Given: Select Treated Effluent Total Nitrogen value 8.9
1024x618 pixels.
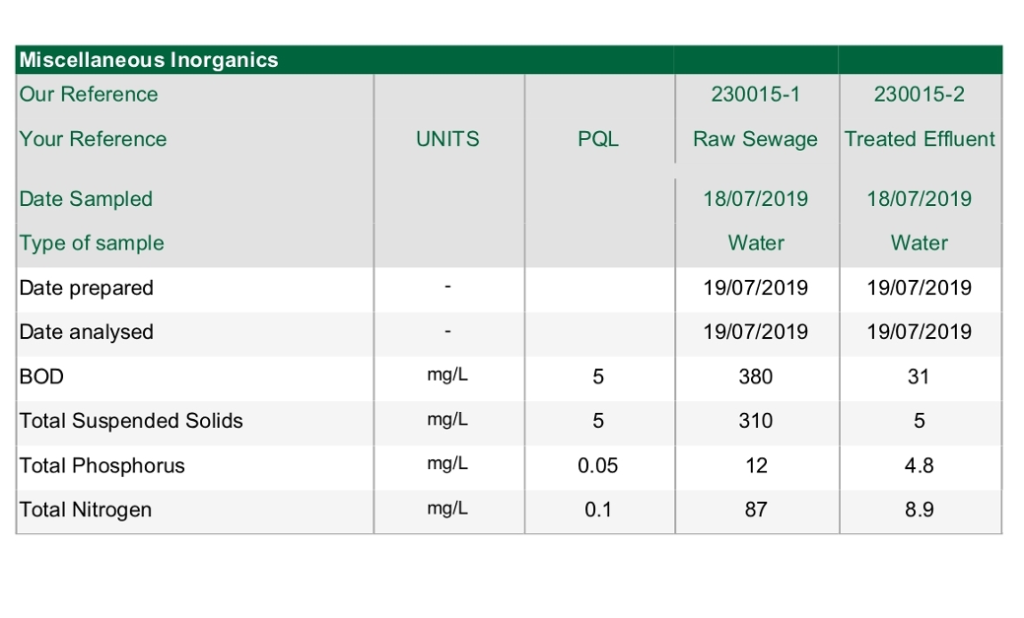Looking at the screenshot, I should 919,510.
